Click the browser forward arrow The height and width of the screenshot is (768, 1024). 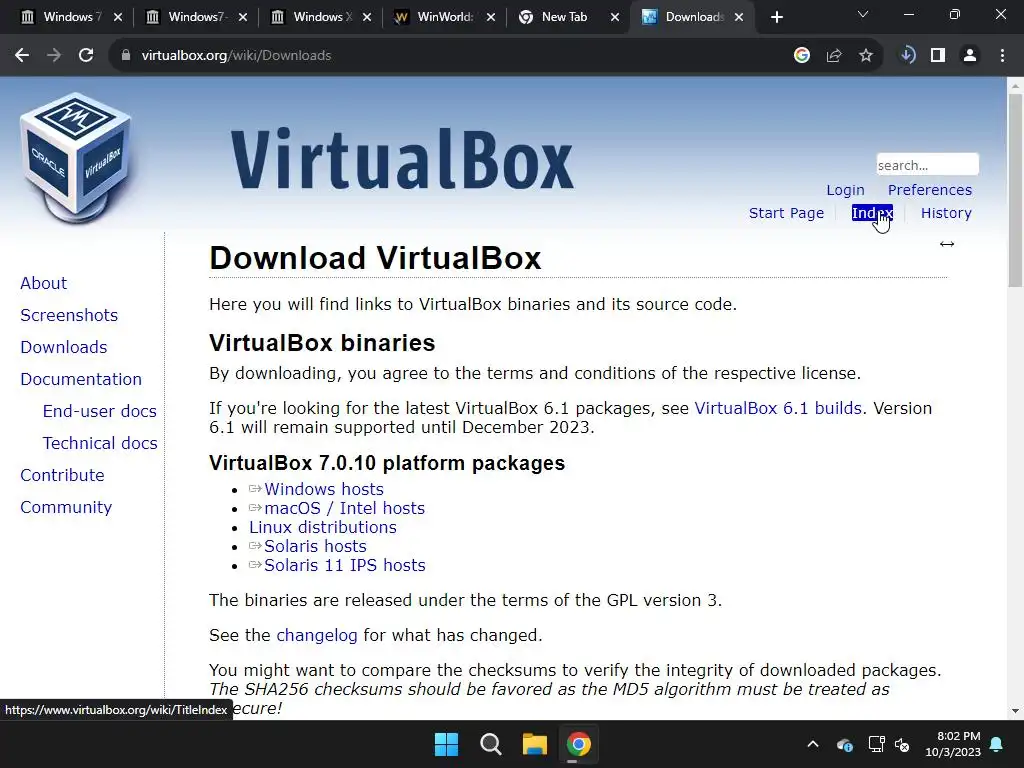(54, 56)
